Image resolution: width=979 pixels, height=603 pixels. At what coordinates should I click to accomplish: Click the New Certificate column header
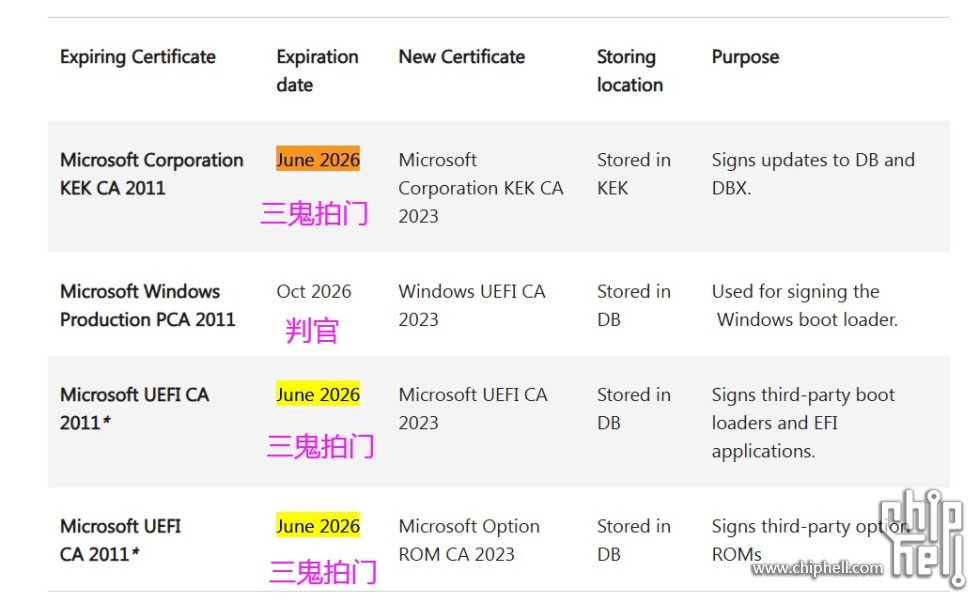461,57
